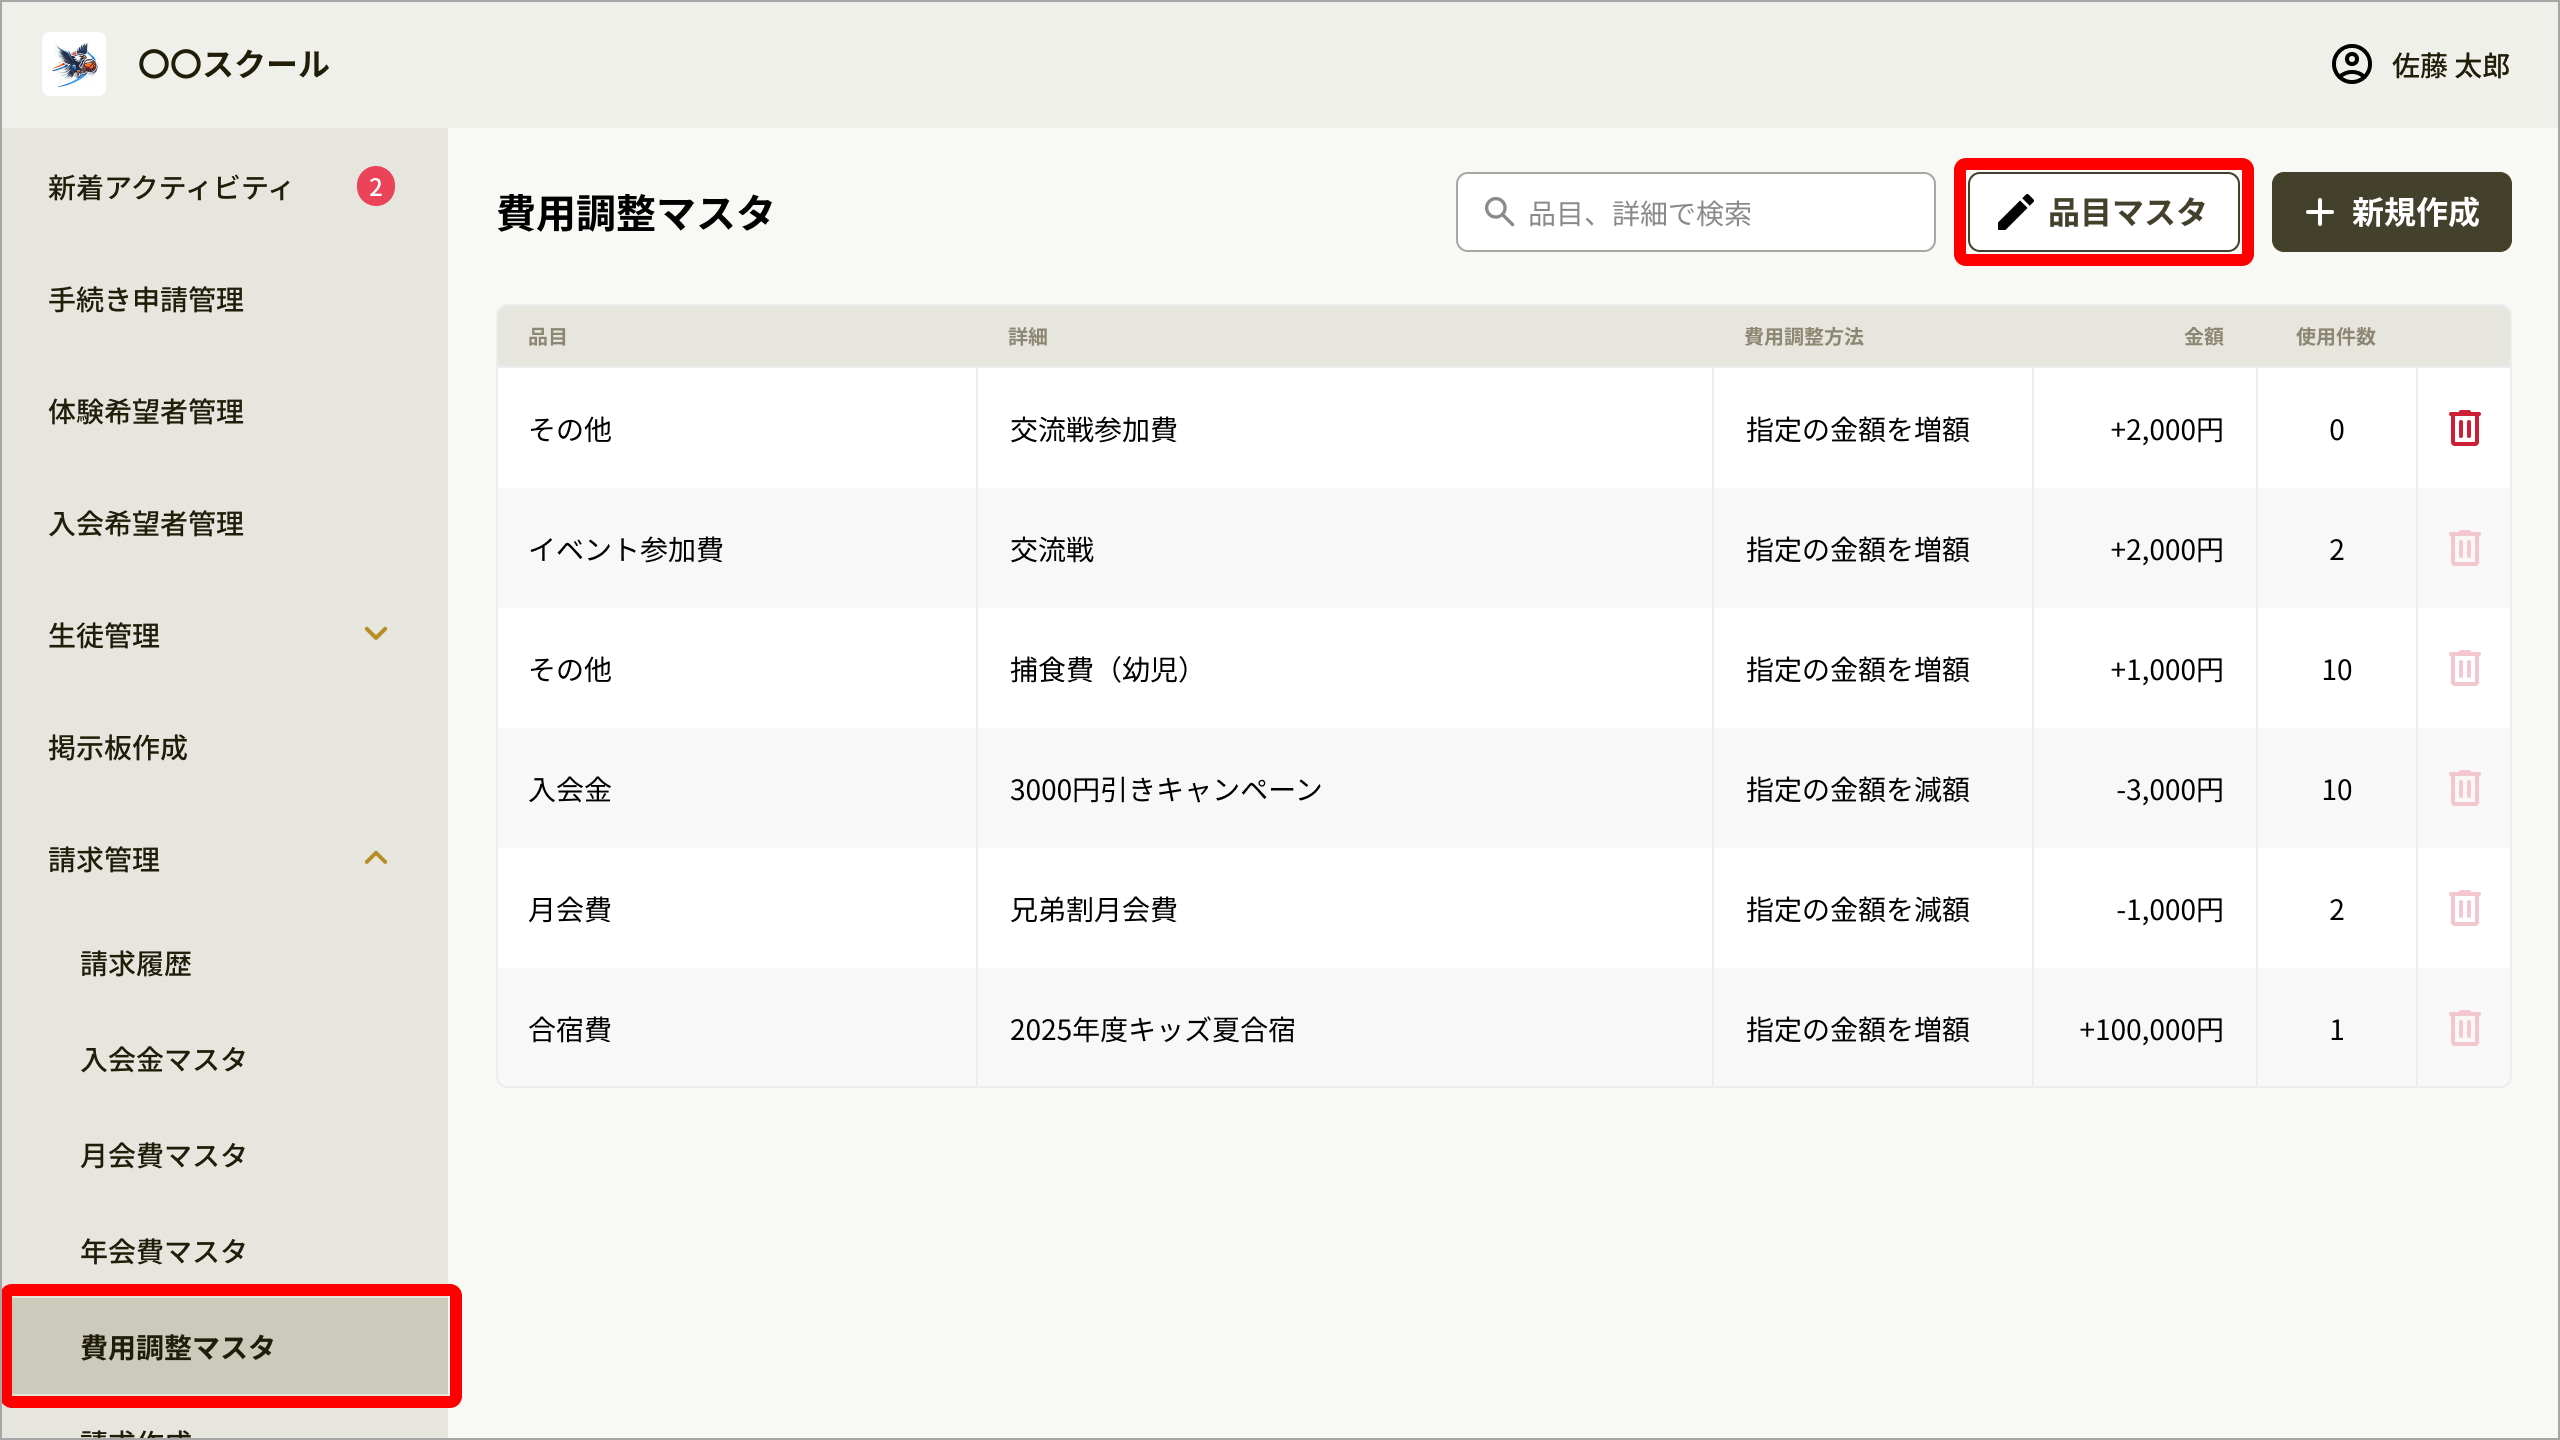Select the 捕食費（幼児） detail cell
This screenshot has height=1440, width=2560.
(1344, 668)
